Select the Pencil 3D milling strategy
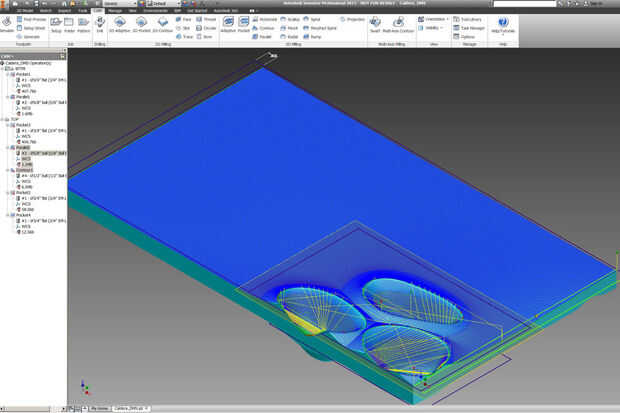This screenshot has width=620, height=413. [x=289, y=28]
